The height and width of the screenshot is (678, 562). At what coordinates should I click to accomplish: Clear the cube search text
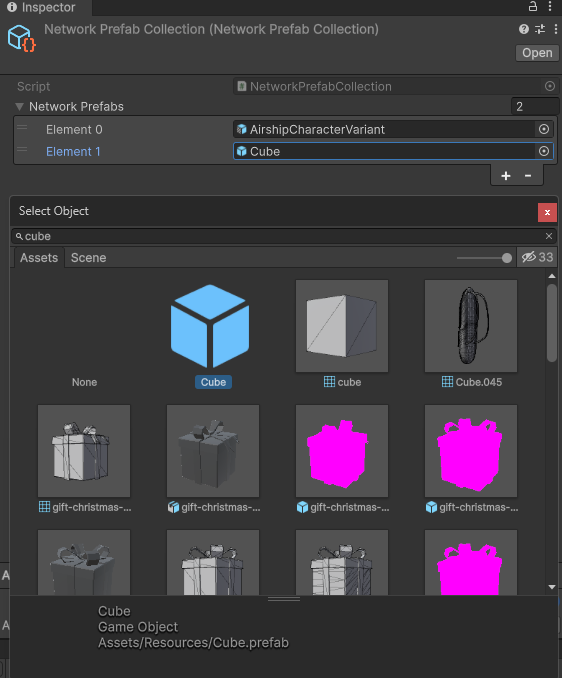[x=549, y=236]
